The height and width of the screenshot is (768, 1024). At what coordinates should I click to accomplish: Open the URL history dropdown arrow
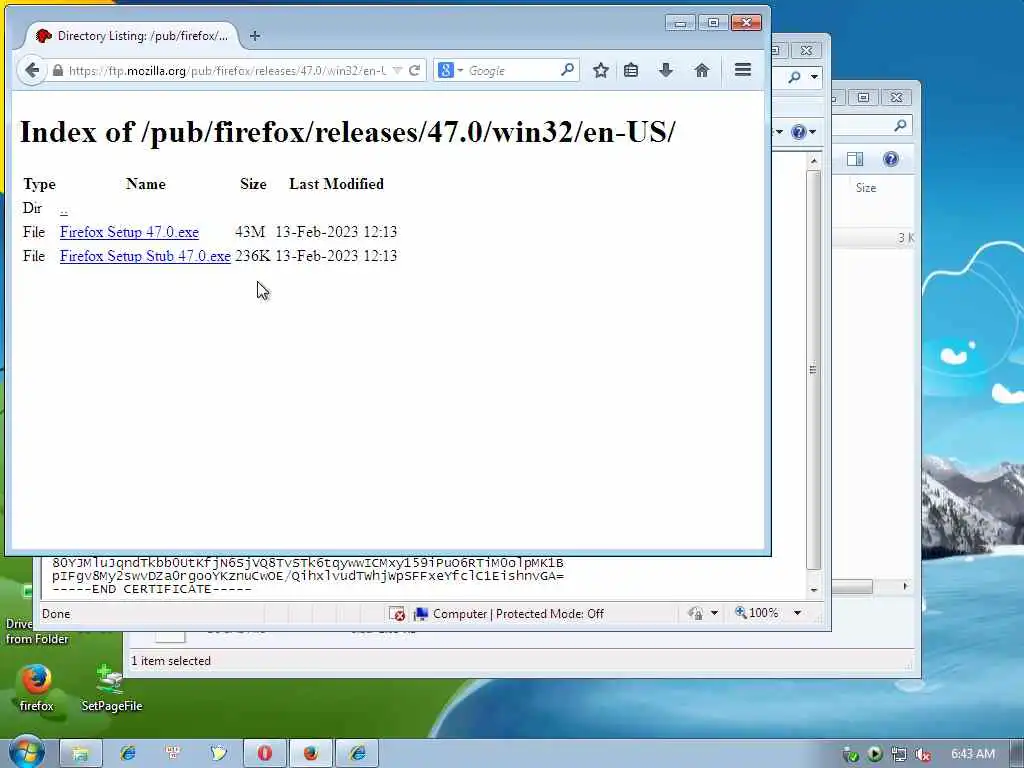[x=397, y=71]
